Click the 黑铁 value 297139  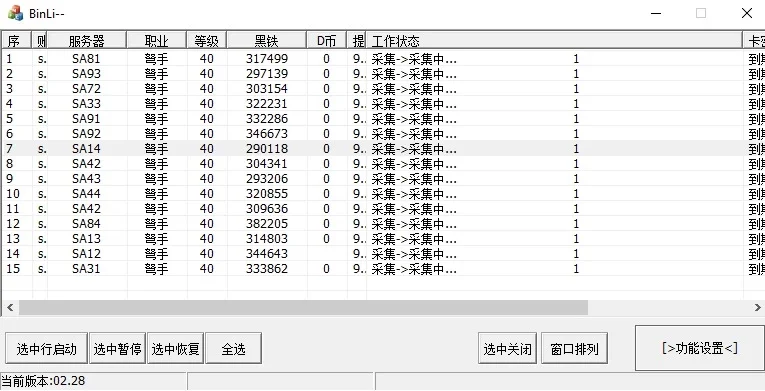pos(267,74)
